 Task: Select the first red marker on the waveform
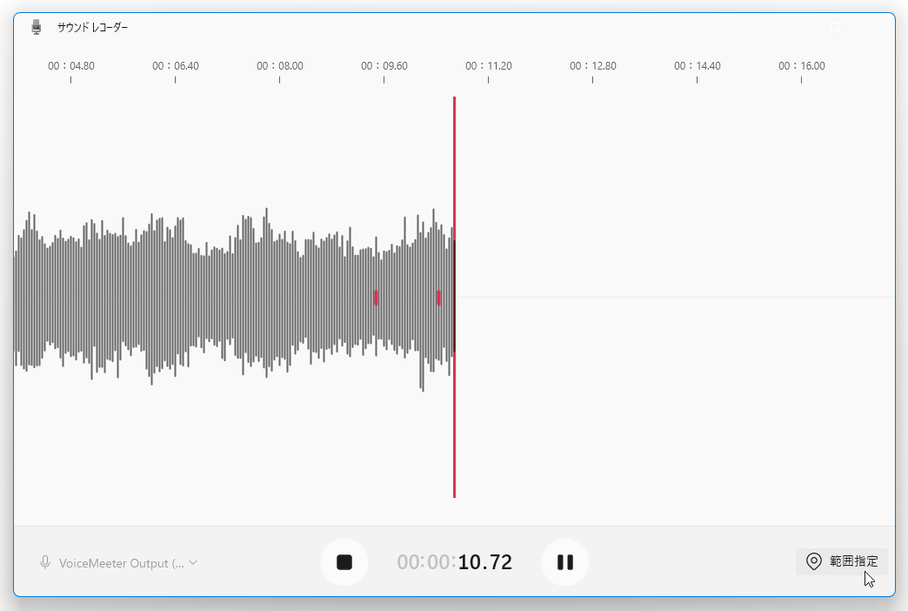[376, 298]
